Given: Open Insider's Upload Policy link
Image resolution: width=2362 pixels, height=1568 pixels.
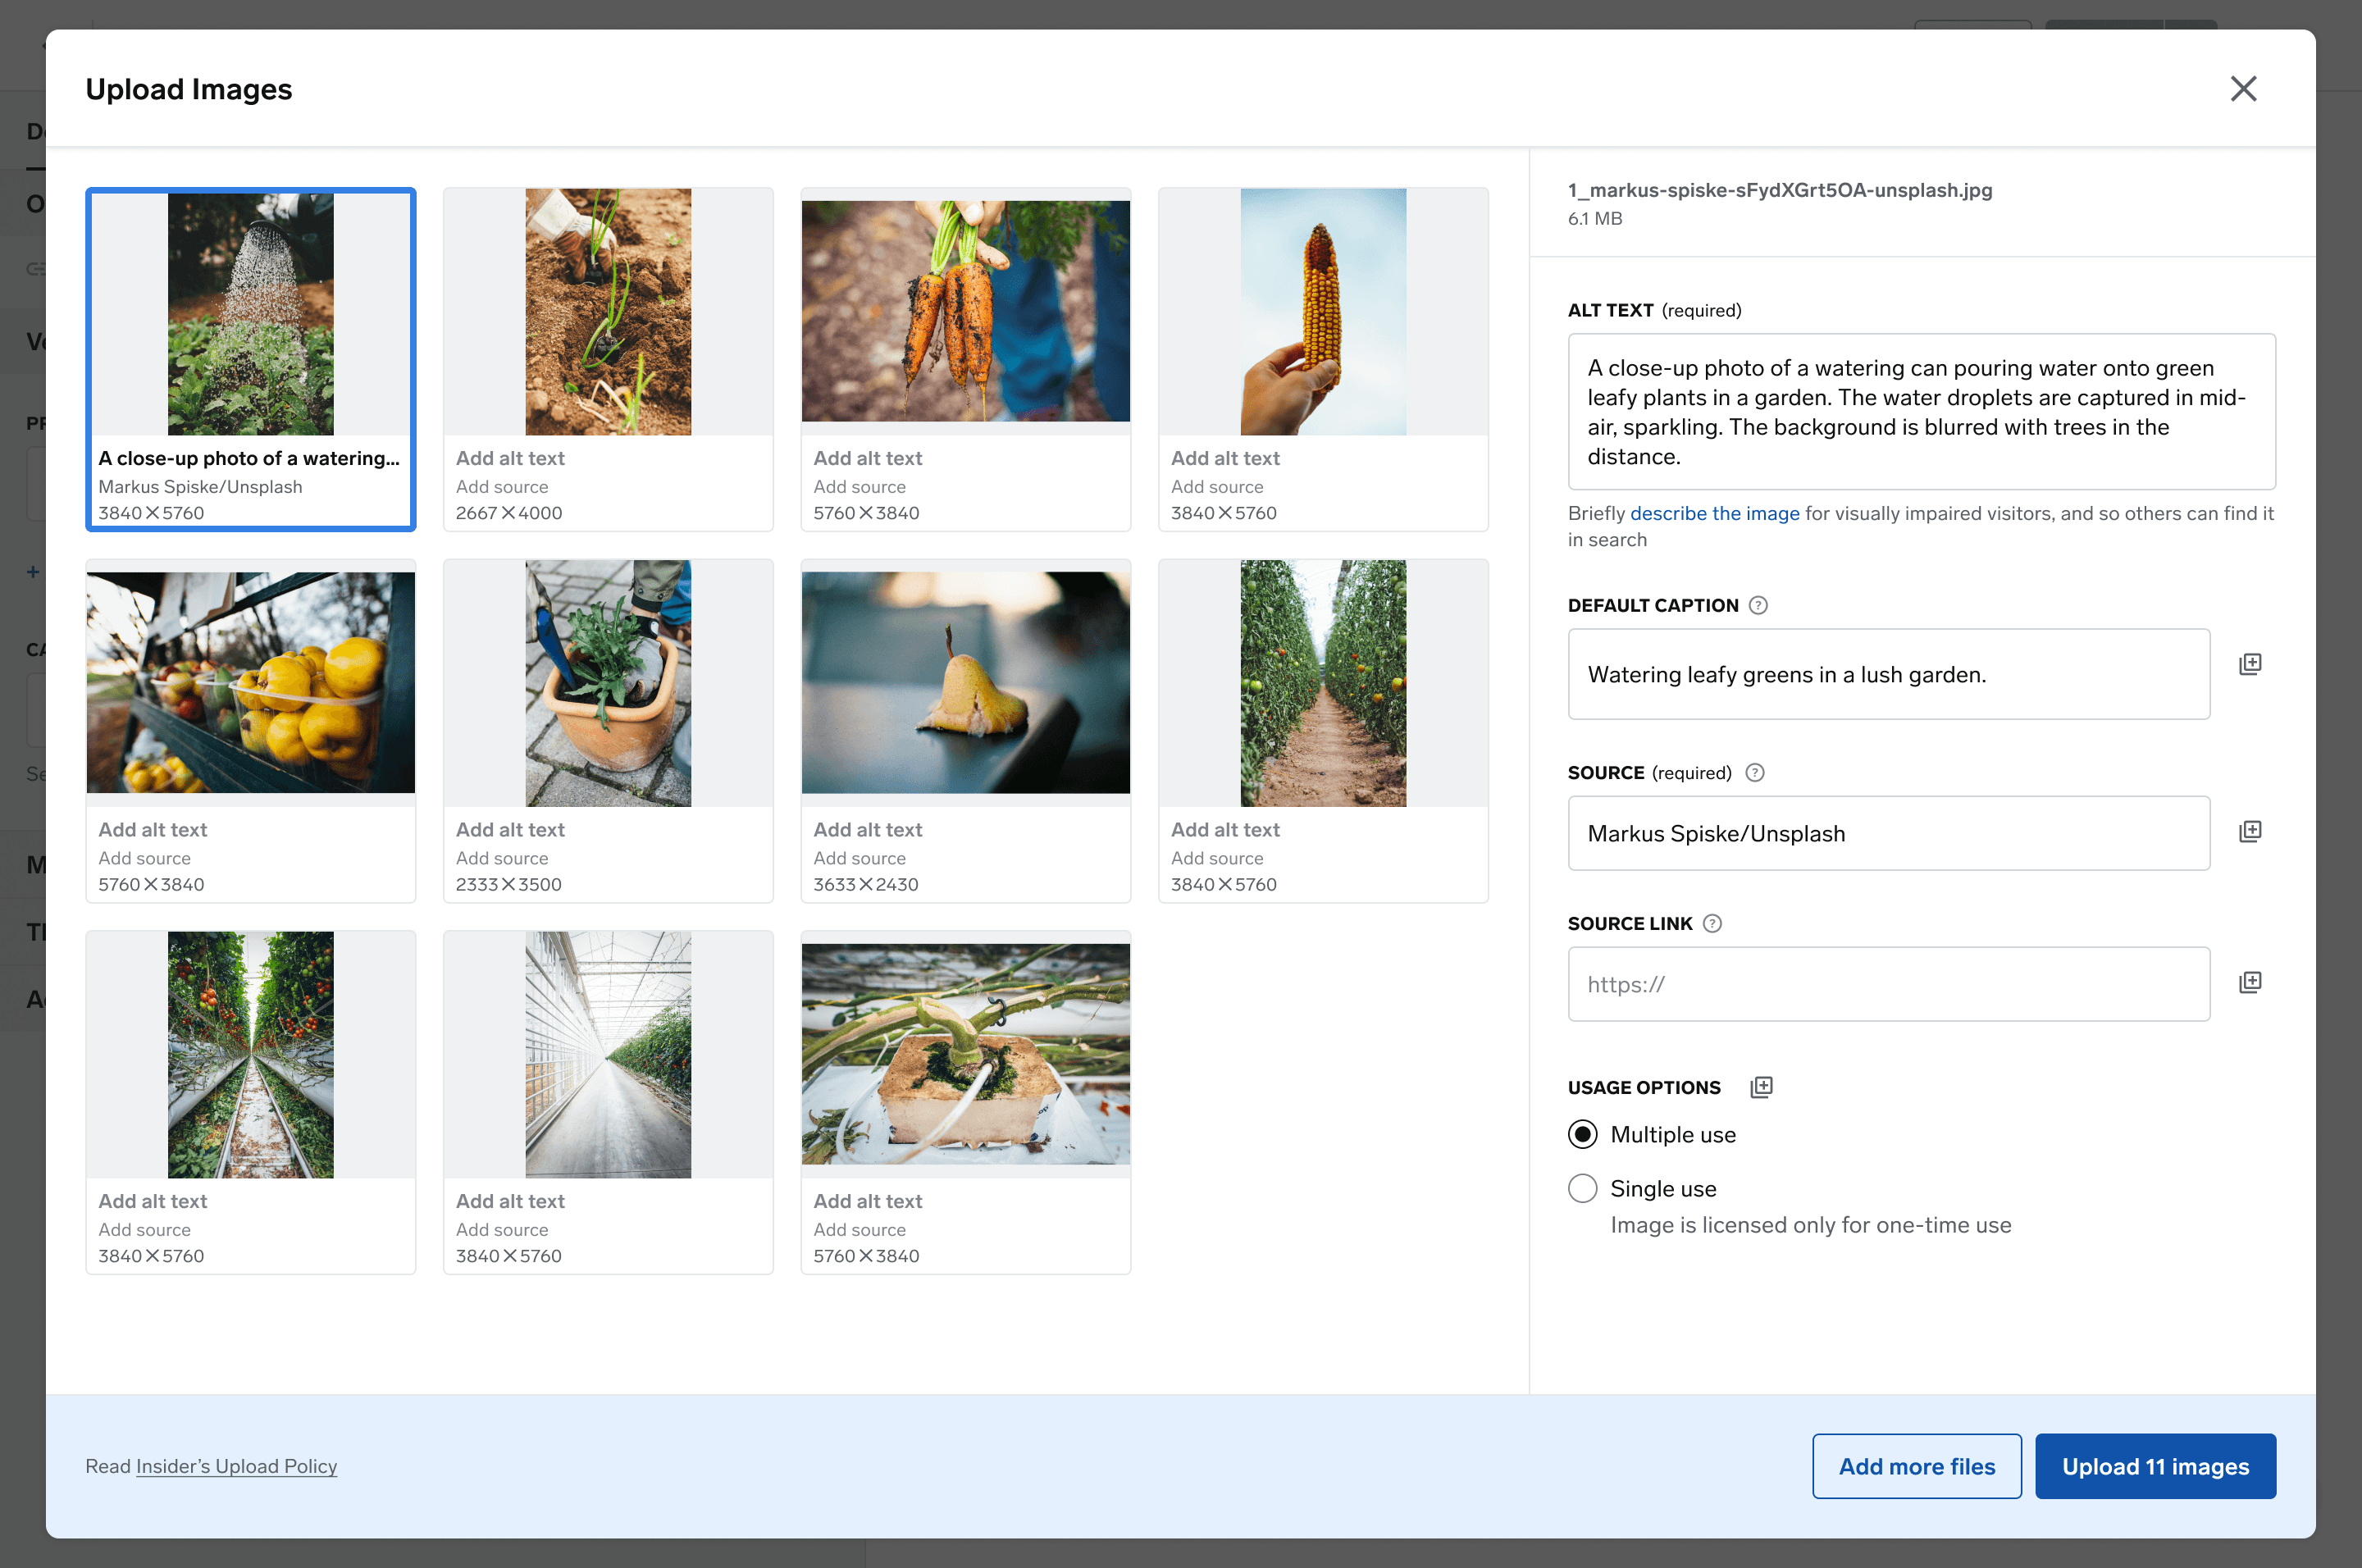Looking at the screenshot, I should 236,1466.
